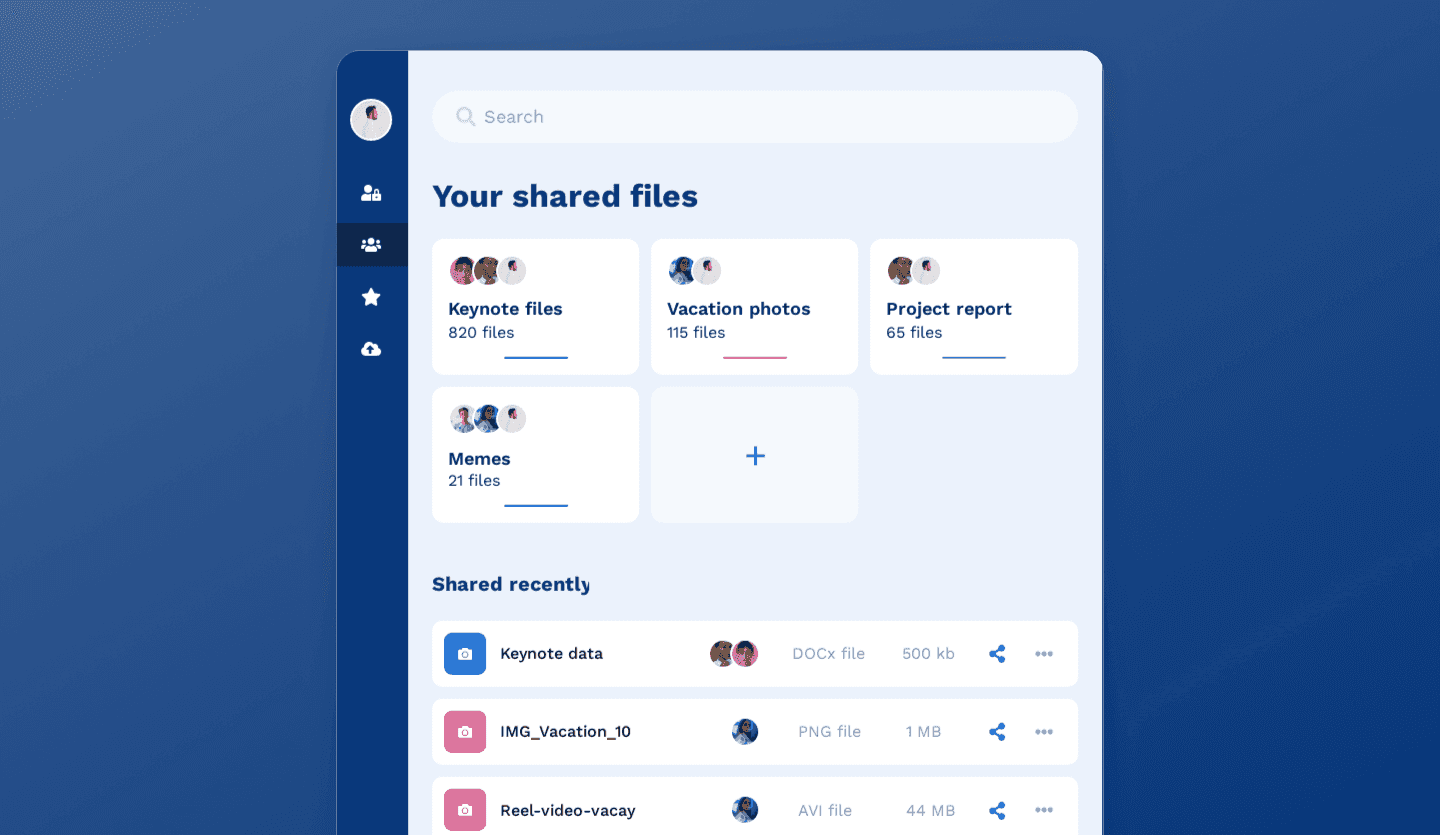The image size is (1440, 835).
Task: Open the Memes folder card
Action: (535, 455)
